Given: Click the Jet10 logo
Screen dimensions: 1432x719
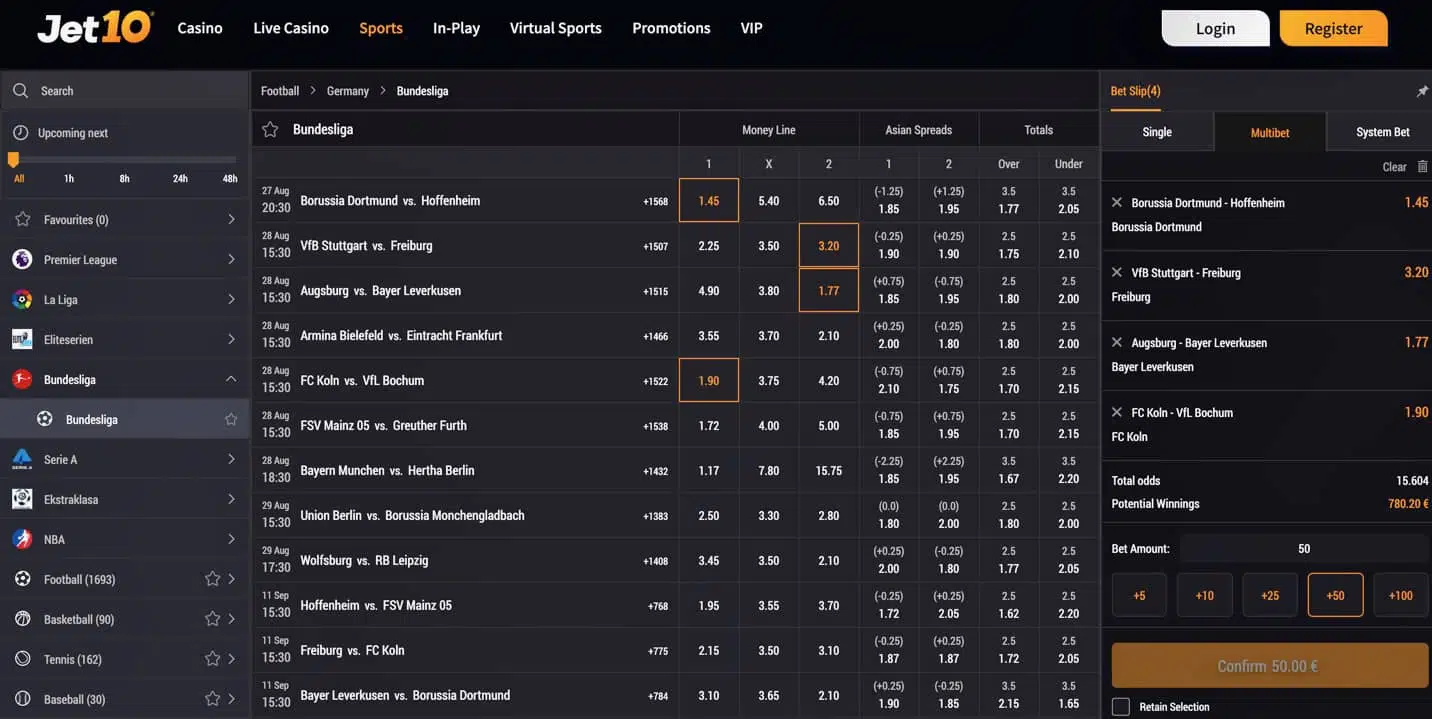Looking at the screenshot, I should pyautogui.click(x=95, y=27).
